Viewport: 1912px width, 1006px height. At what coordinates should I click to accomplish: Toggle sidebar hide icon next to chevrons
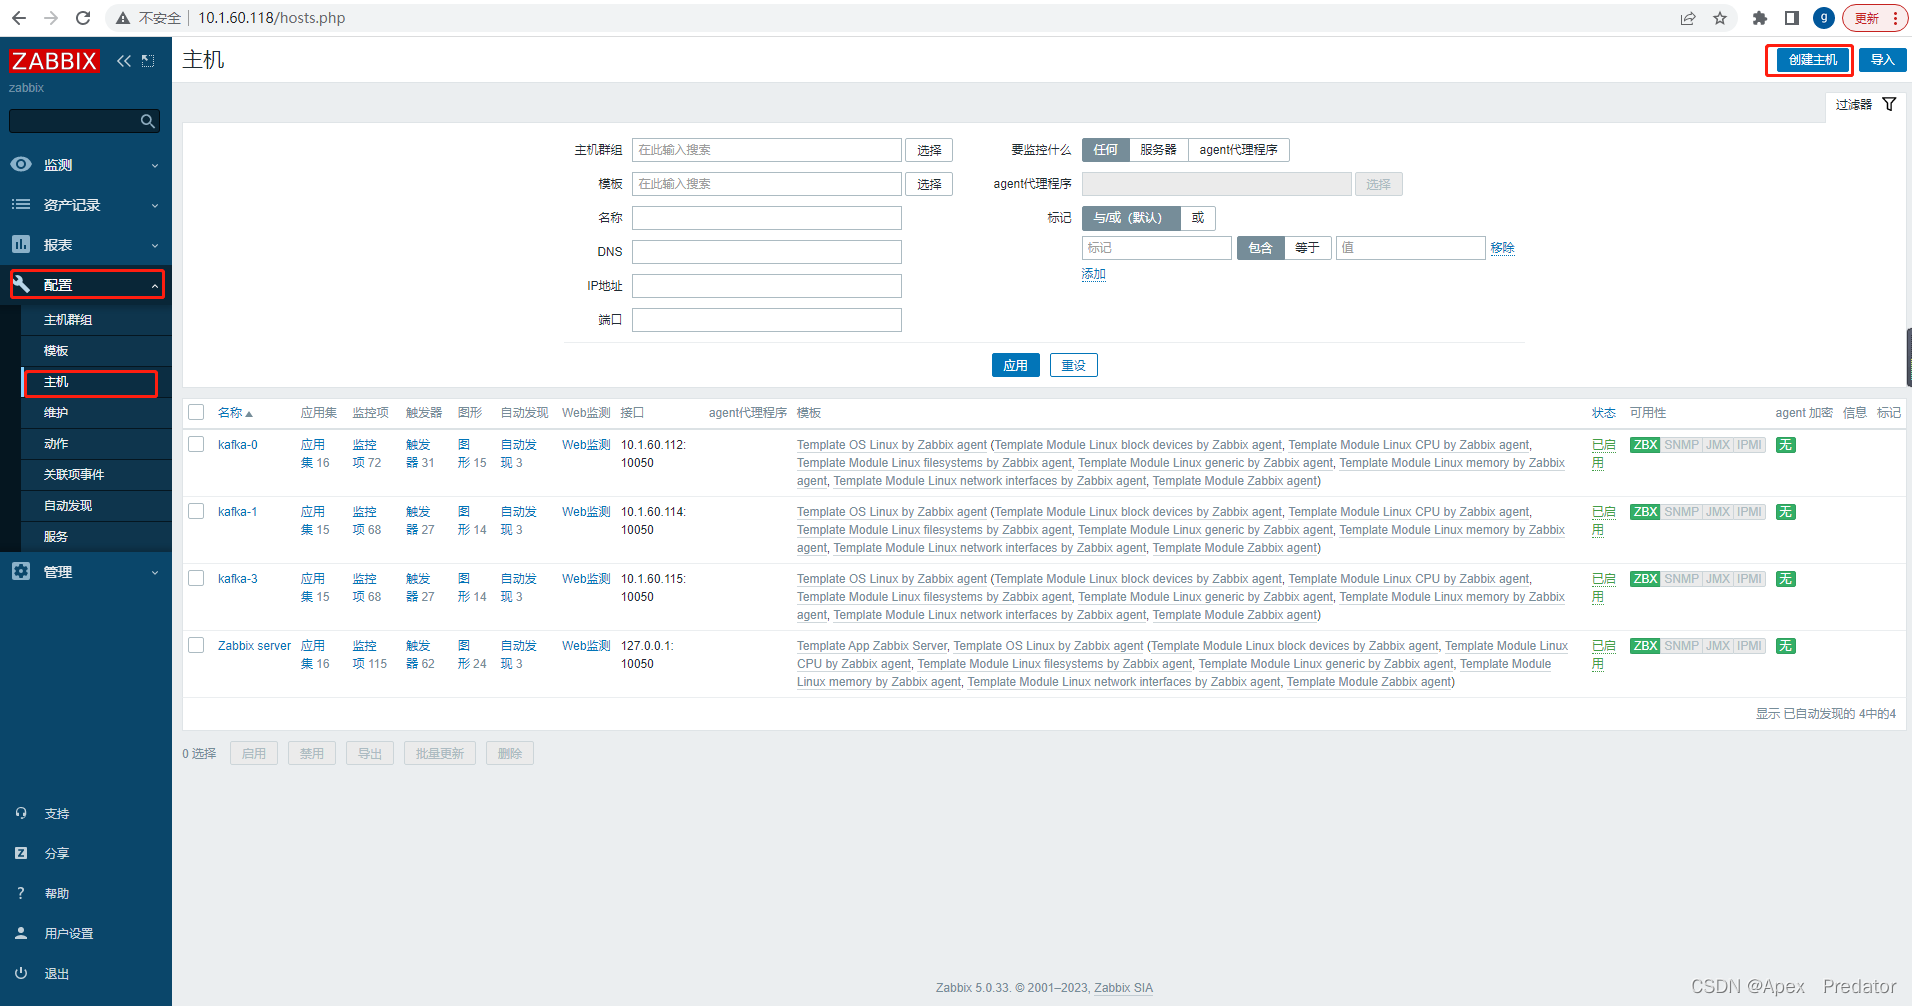148,61
